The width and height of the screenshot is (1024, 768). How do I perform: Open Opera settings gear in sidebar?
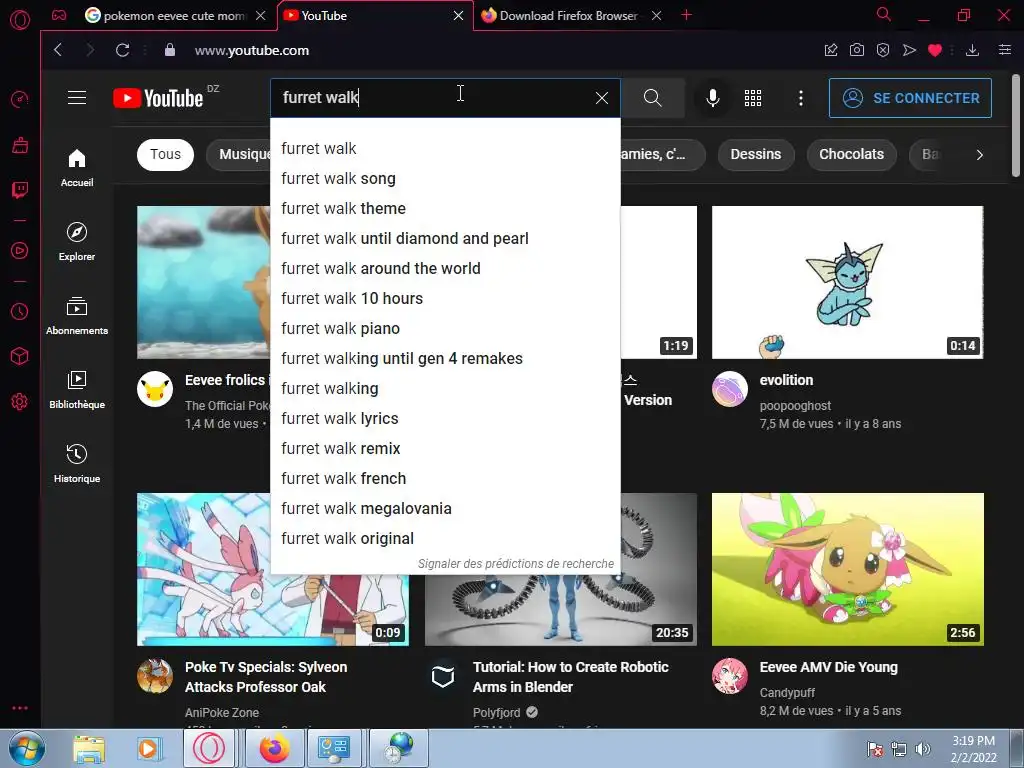point(20,401)
